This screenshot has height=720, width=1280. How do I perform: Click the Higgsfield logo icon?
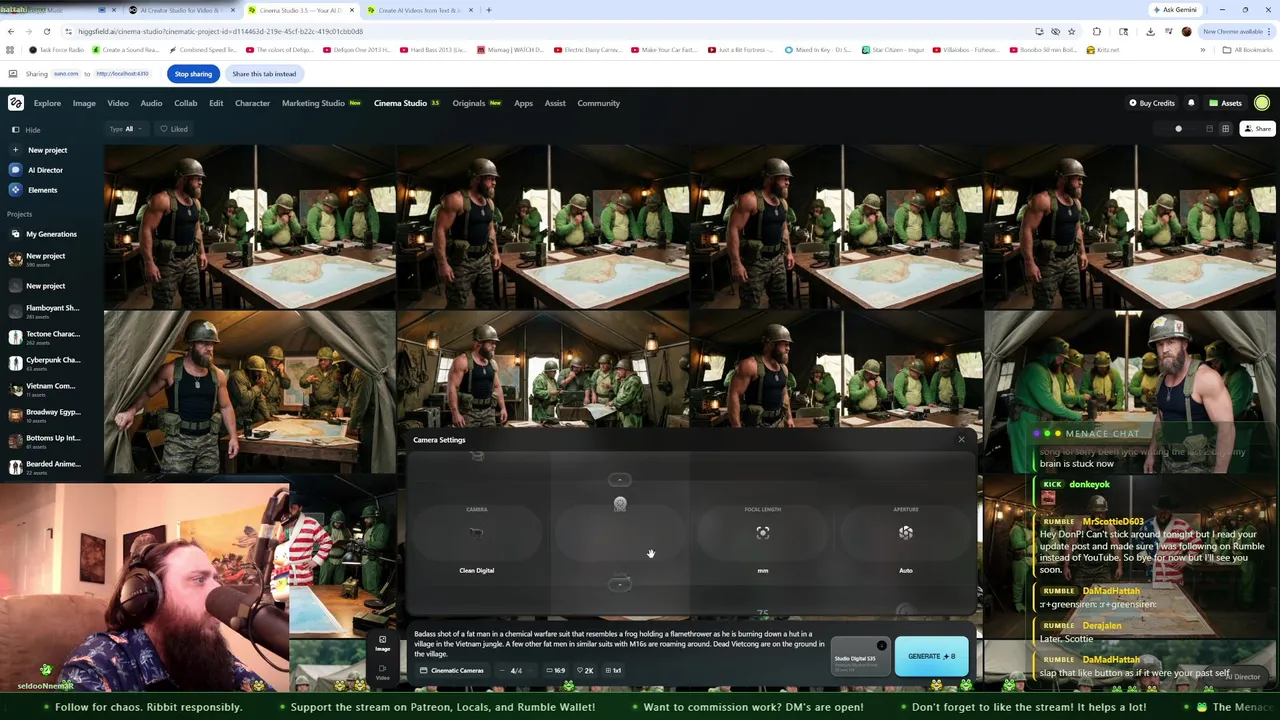16,103
